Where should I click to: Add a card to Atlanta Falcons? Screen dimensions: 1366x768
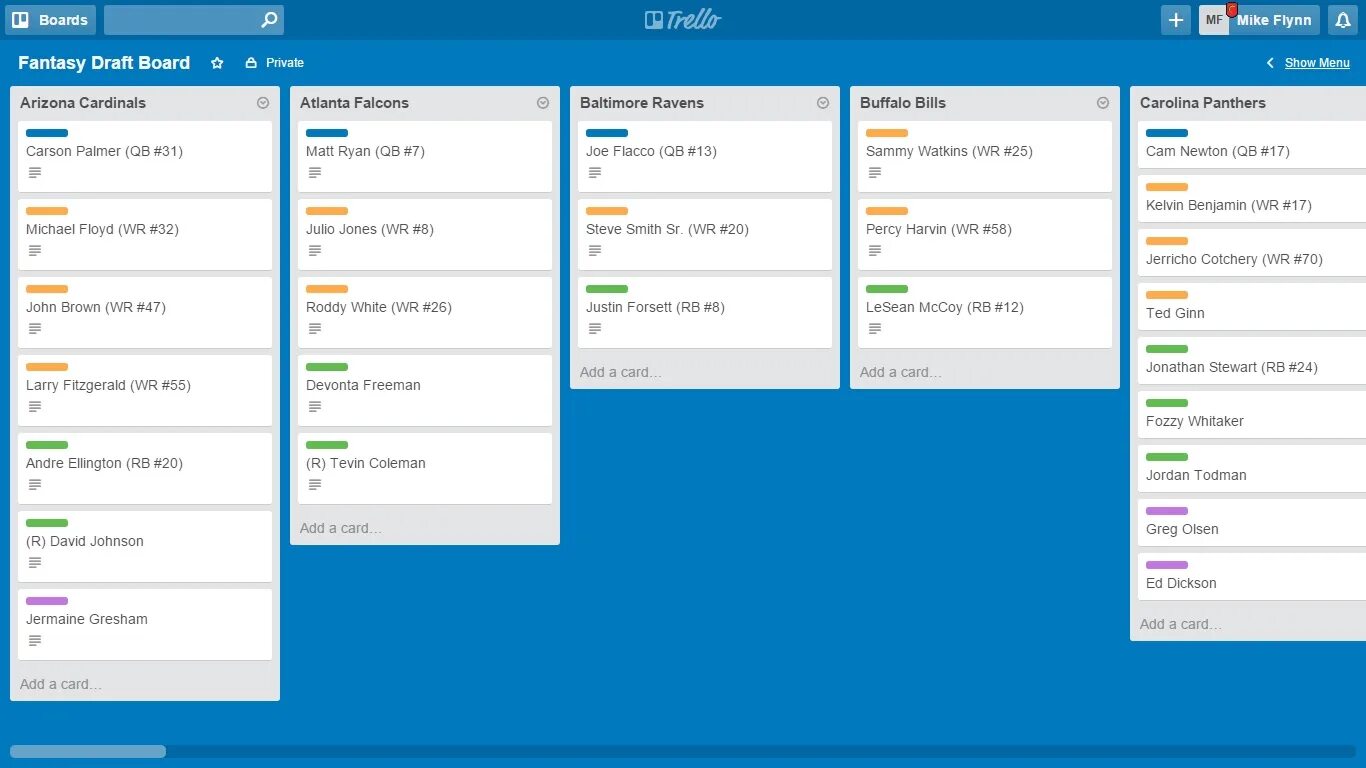tap(341, 528)
